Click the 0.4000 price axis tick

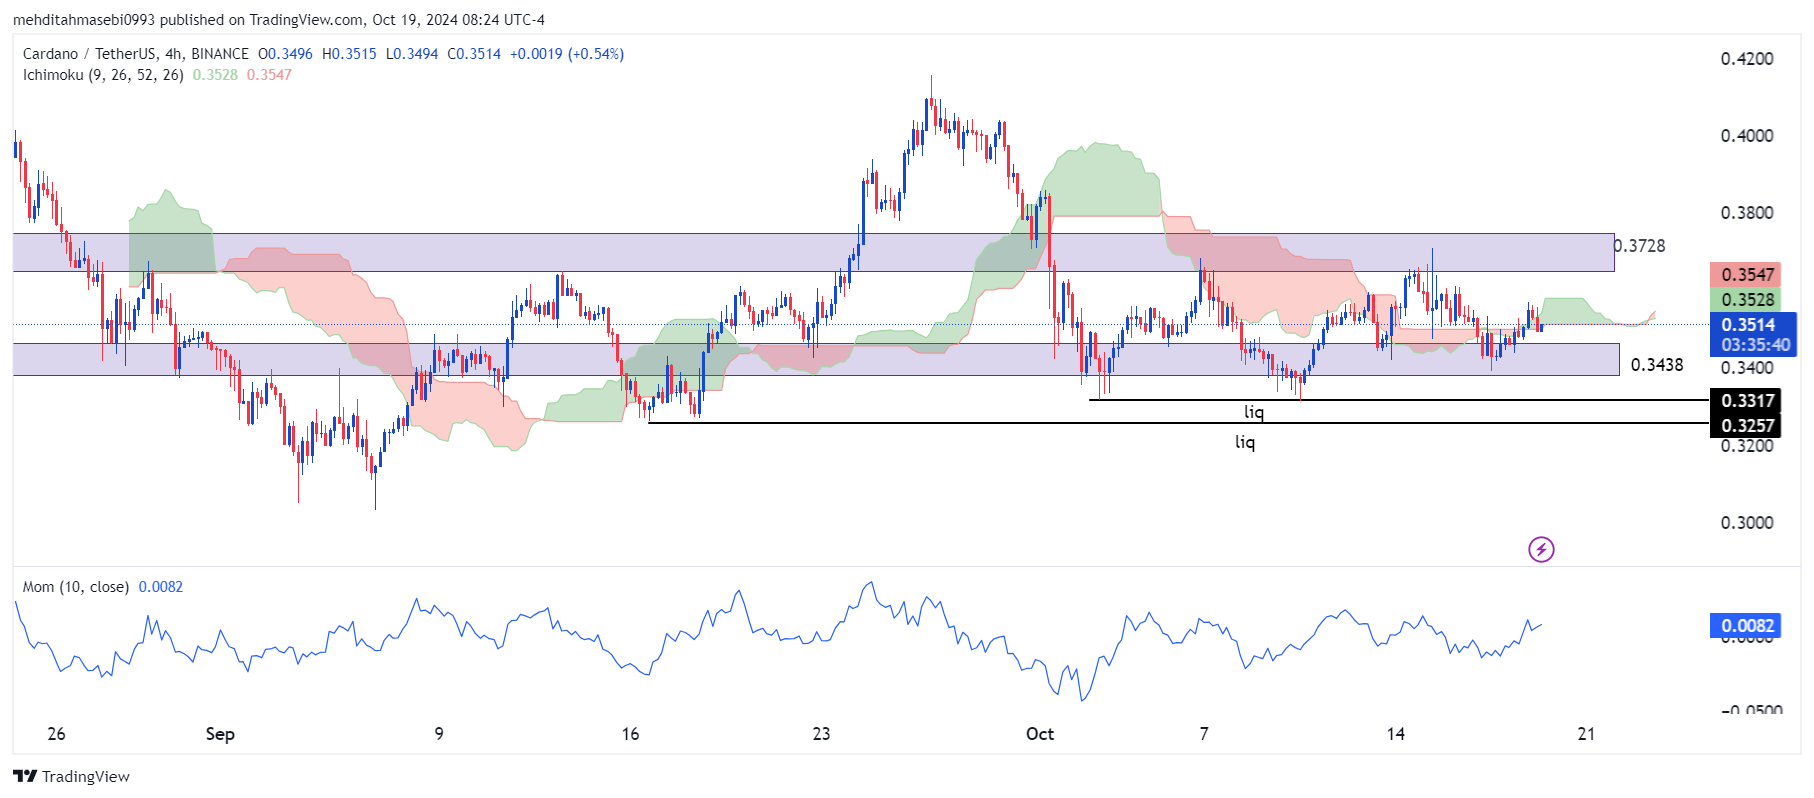[x=1746, y=136]
